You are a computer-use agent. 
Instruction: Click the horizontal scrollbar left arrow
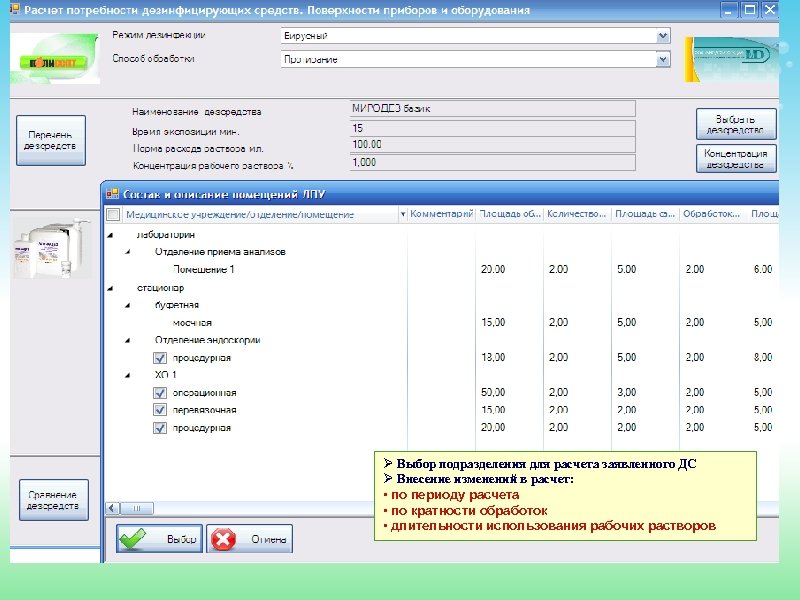[x=113, y=508]
